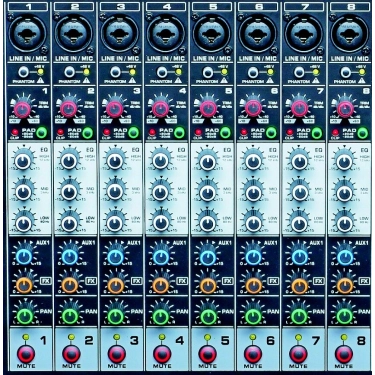
Task: Click the EQ MID knob on channel 2
Action: coord(69,192)
